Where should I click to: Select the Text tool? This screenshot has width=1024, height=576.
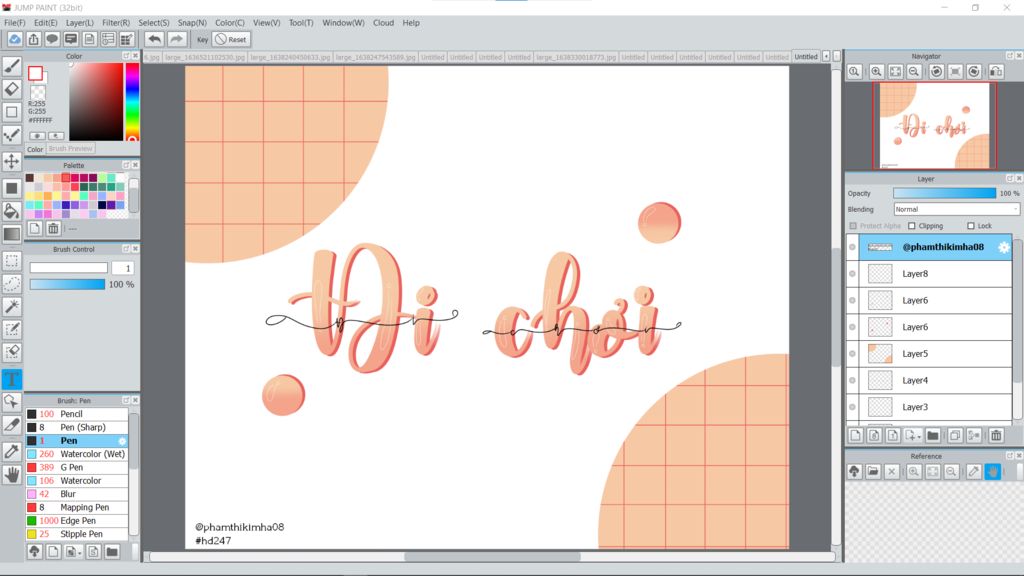[12, 379]
